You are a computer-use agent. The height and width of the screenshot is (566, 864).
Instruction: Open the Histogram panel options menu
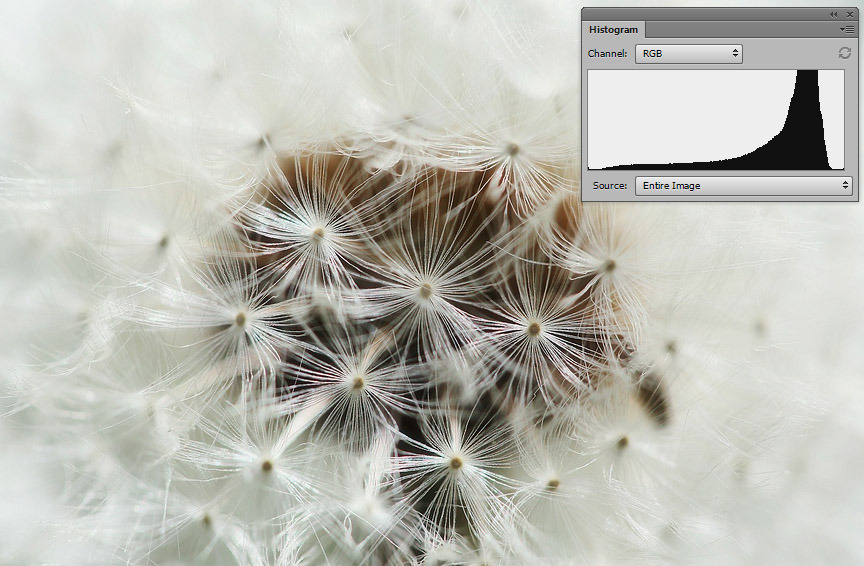pyautogui.click(x=847, y=29)
